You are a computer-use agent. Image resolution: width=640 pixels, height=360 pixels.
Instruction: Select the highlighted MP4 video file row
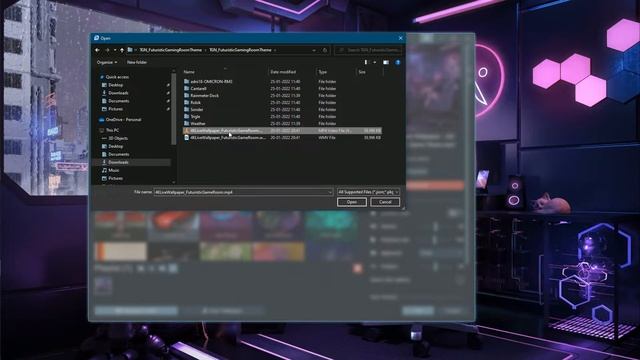pos(282,131)
